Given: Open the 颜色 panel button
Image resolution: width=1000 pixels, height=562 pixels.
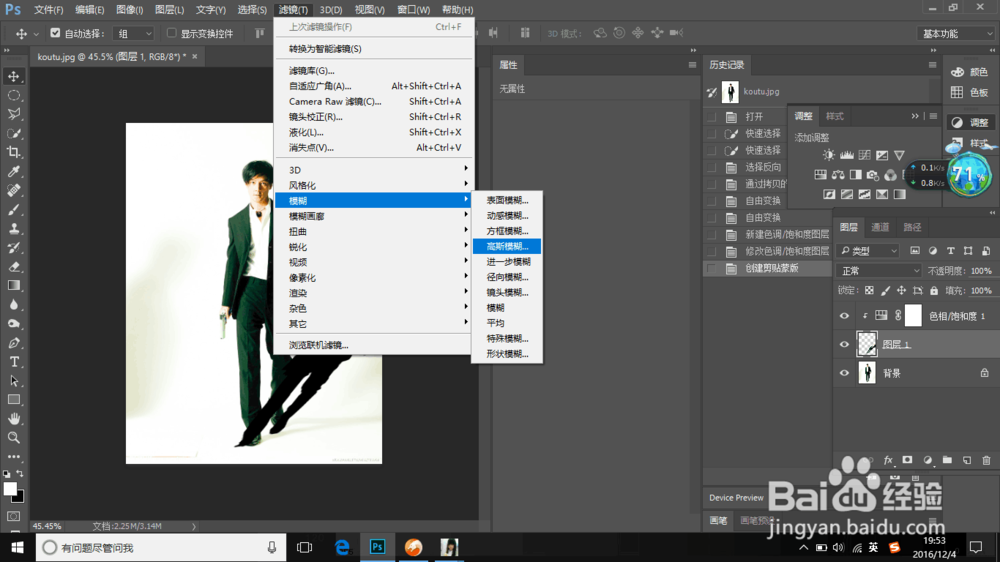Looking at the screenshot, I should [x=969, y=72].
